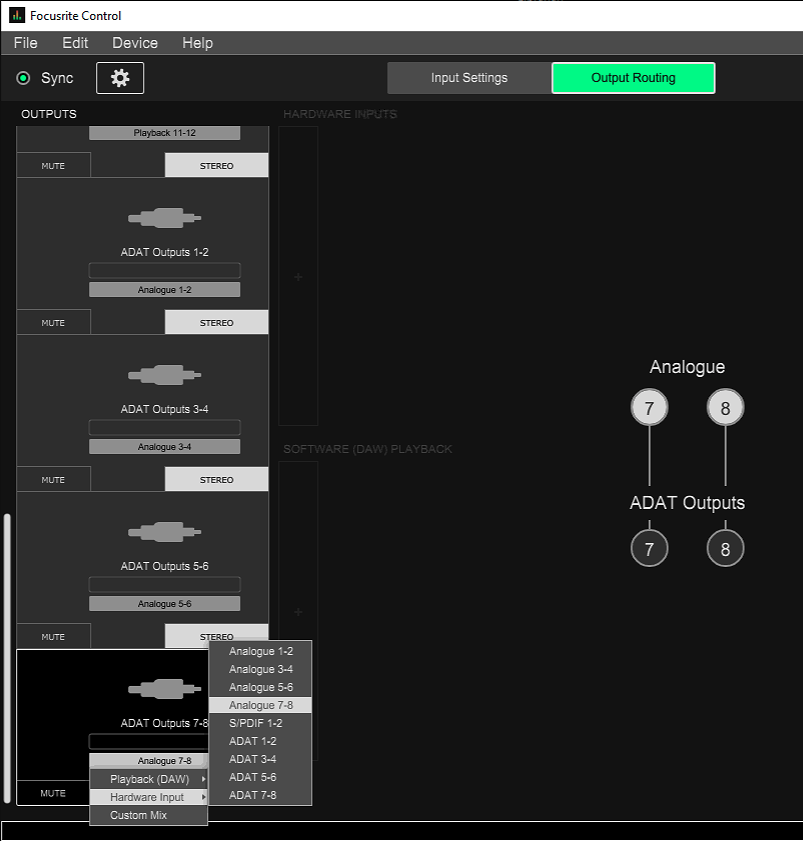The width and height of the screenshot is (803, 841).
Task: Click the ADAT Outputs 7-8 connector icon
Action: (164, 689)
